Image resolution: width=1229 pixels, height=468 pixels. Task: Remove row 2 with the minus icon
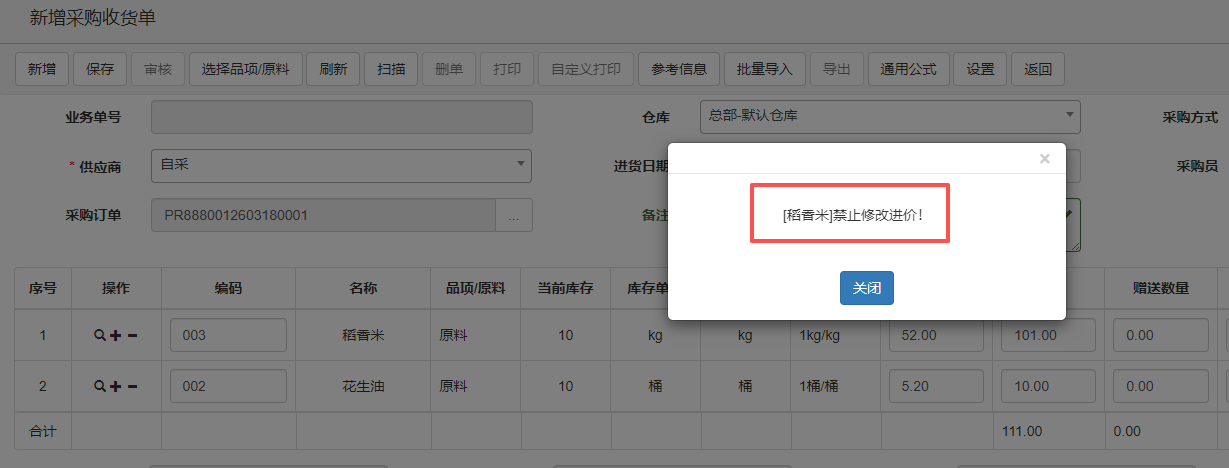click(132, 387)
